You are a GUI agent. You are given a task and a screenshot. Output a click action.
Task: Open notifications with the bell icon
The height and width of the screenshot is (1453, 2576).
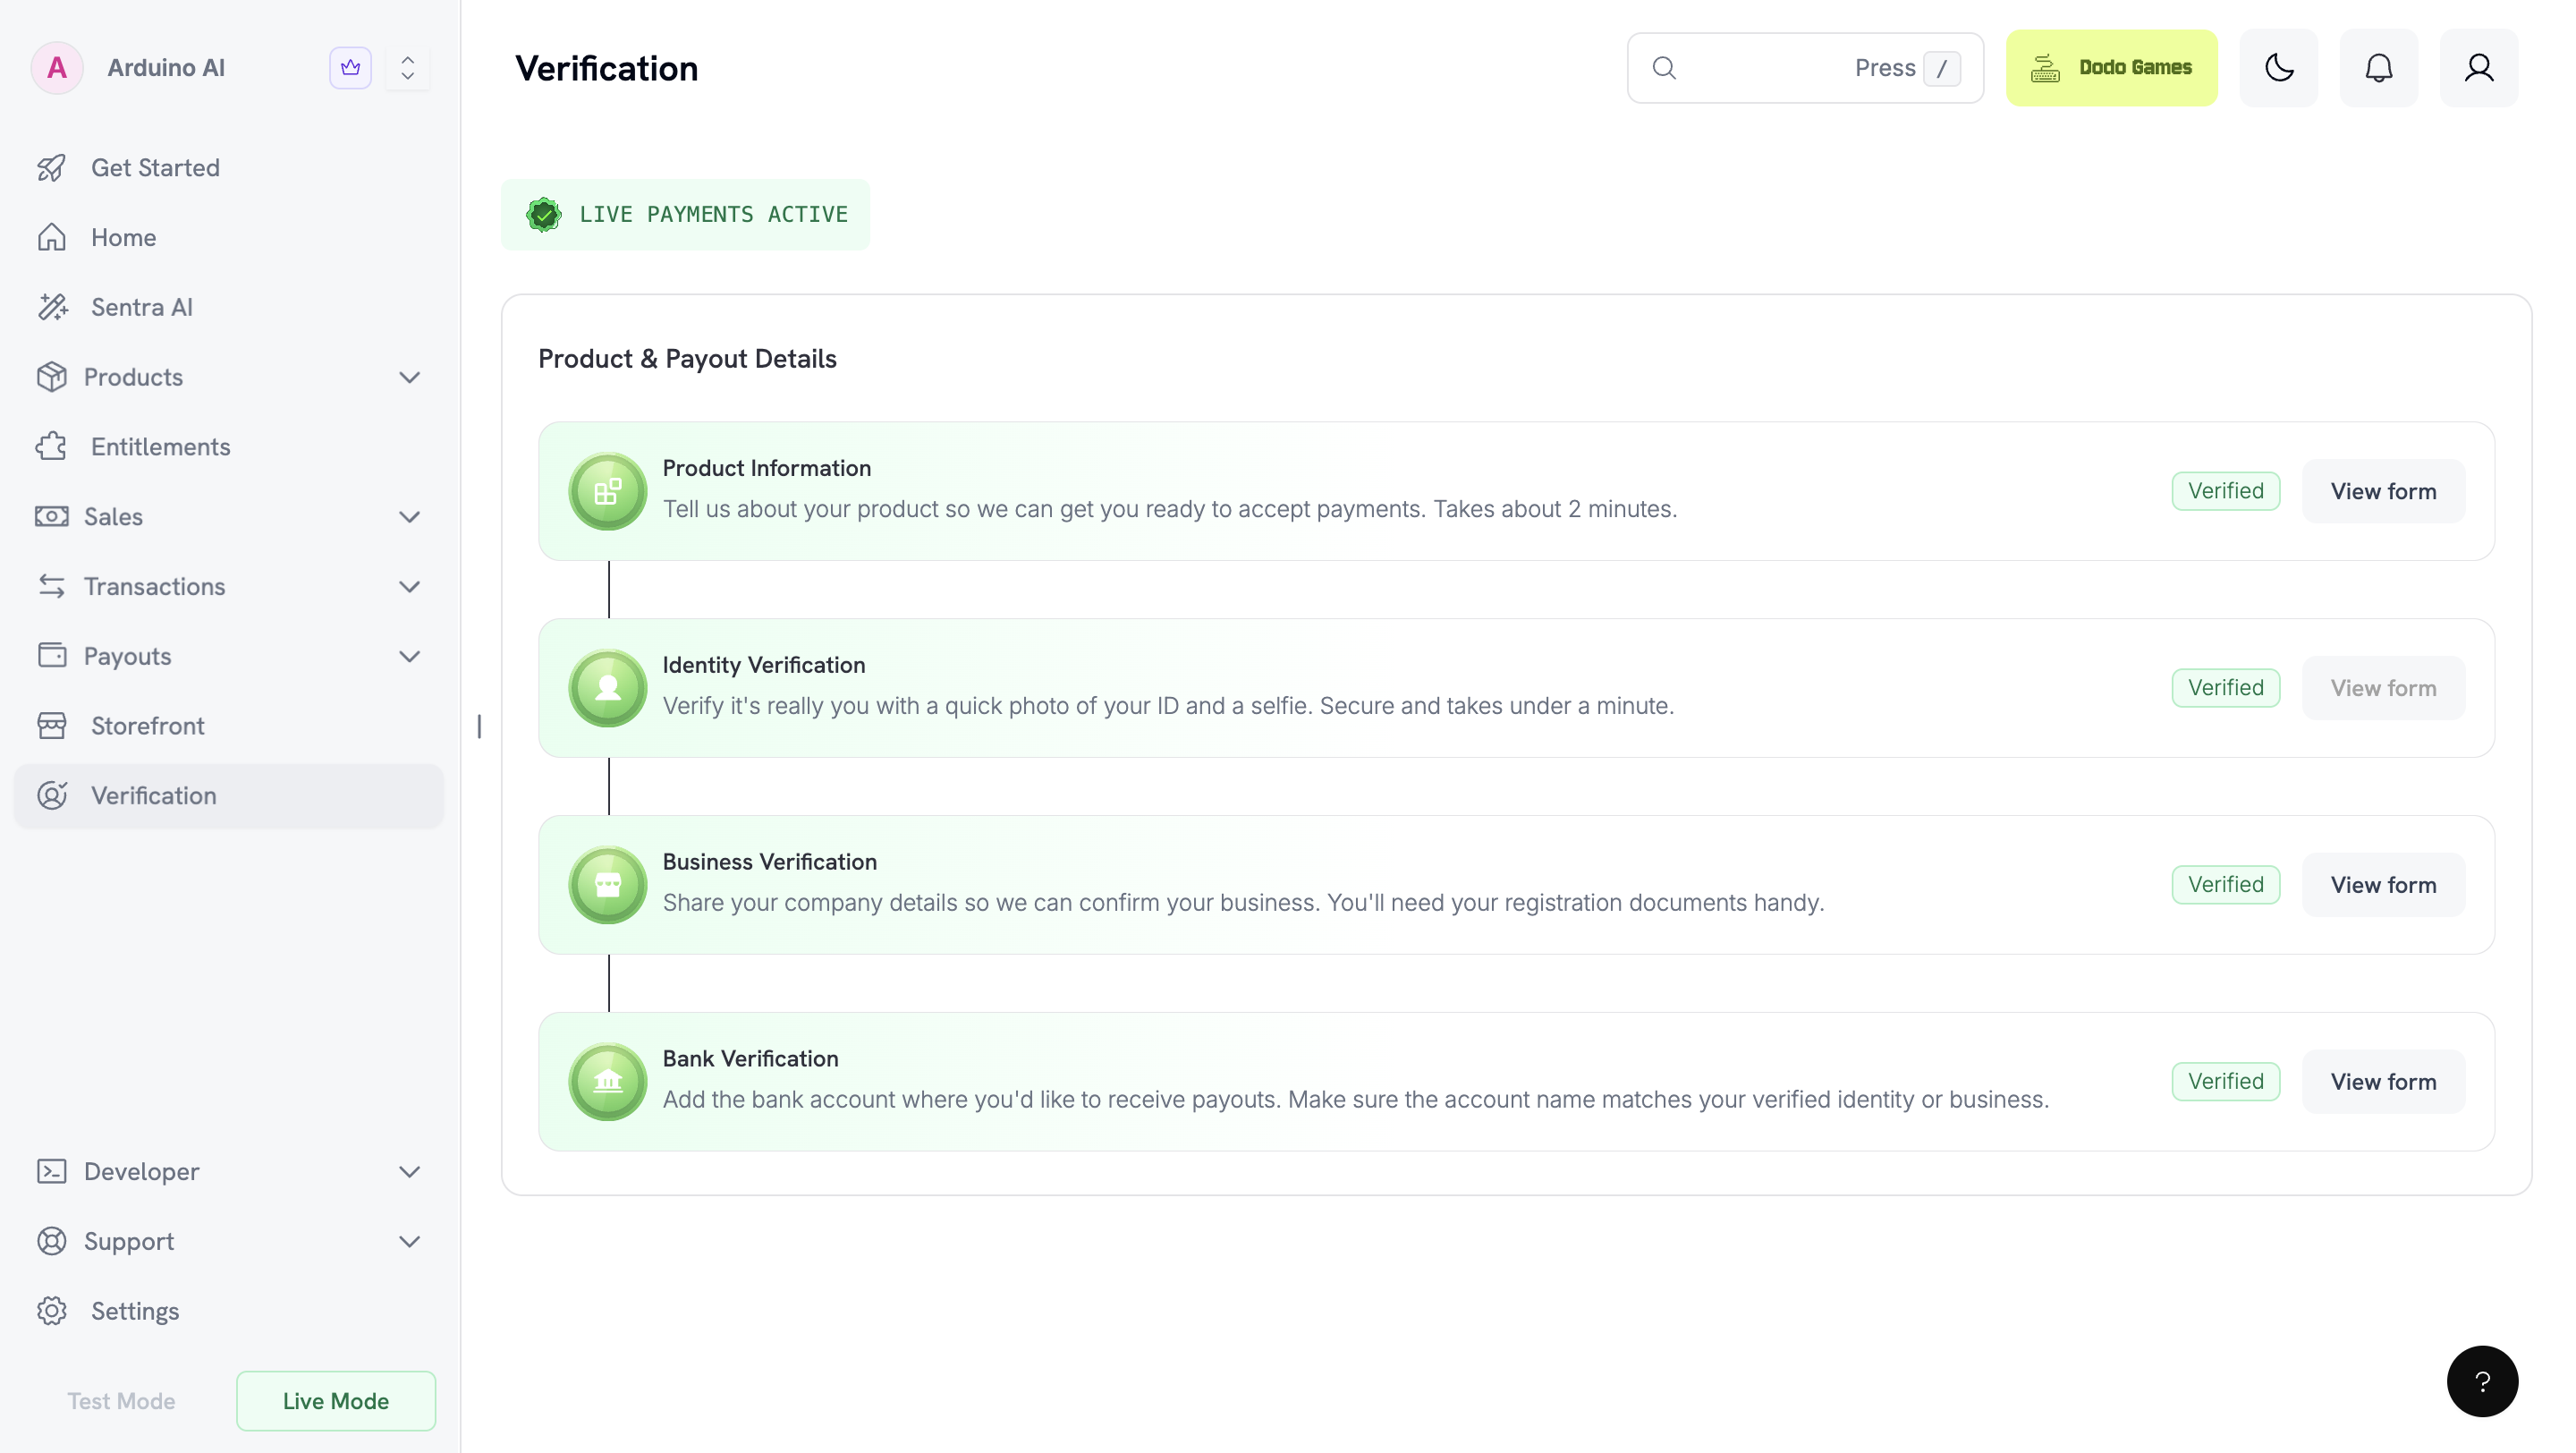point(2378,68)
